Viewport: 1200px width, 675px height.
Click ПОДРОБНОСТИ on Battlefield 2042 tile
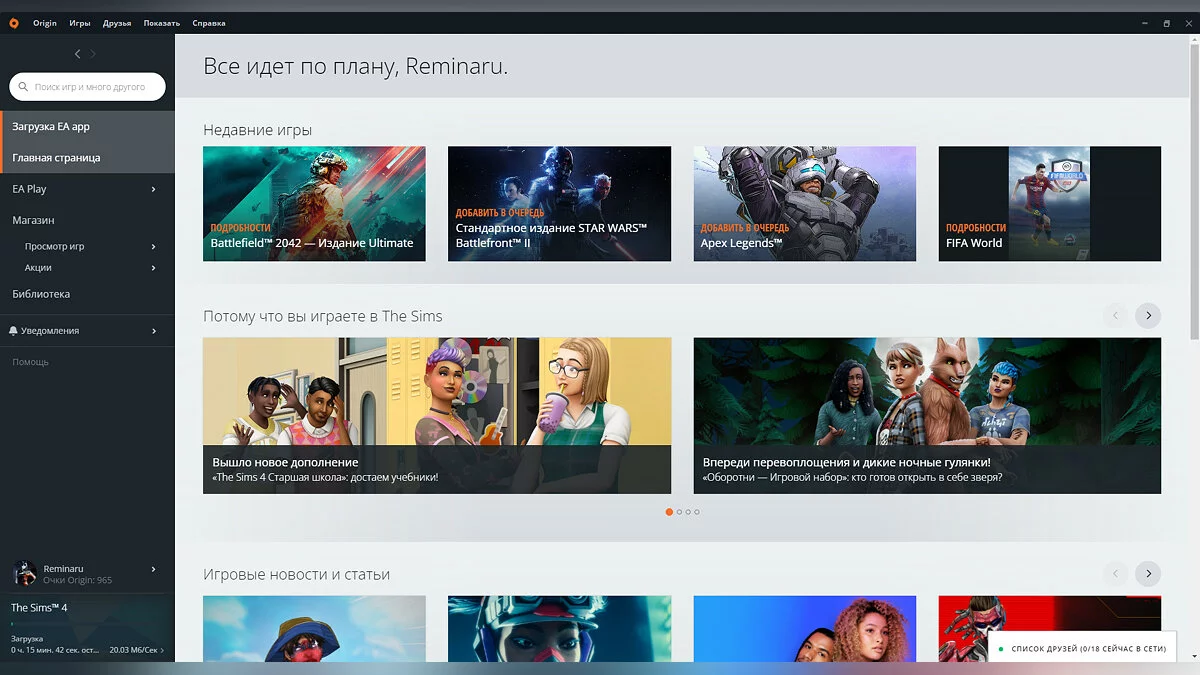pos(240,228)
